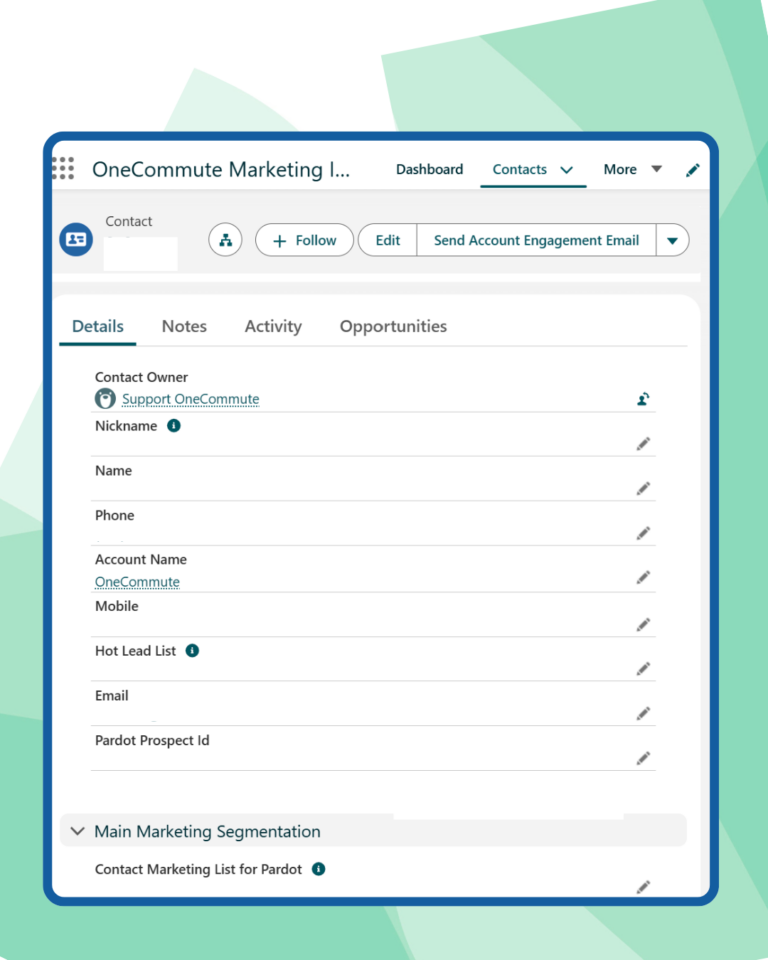Edit the Mobile field pencil
768x960 pixels.
(x=643, y=624)
